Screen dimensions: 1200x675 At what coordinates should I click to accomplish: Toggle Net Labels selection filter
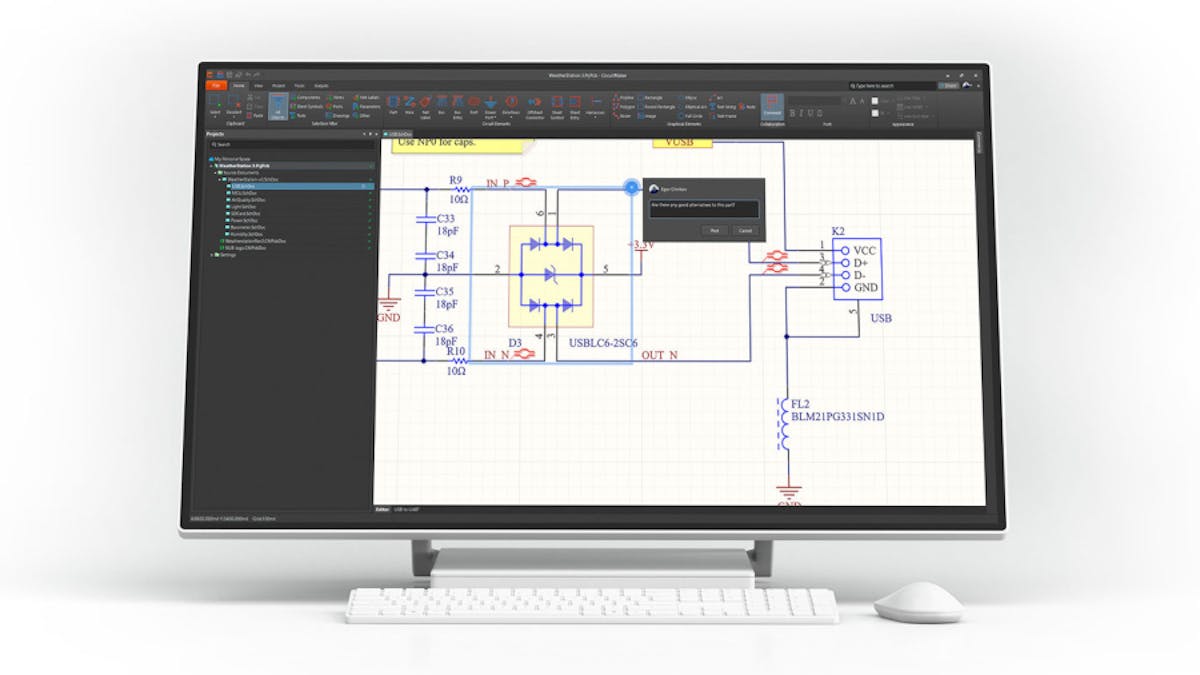click(x=366, y=97)
